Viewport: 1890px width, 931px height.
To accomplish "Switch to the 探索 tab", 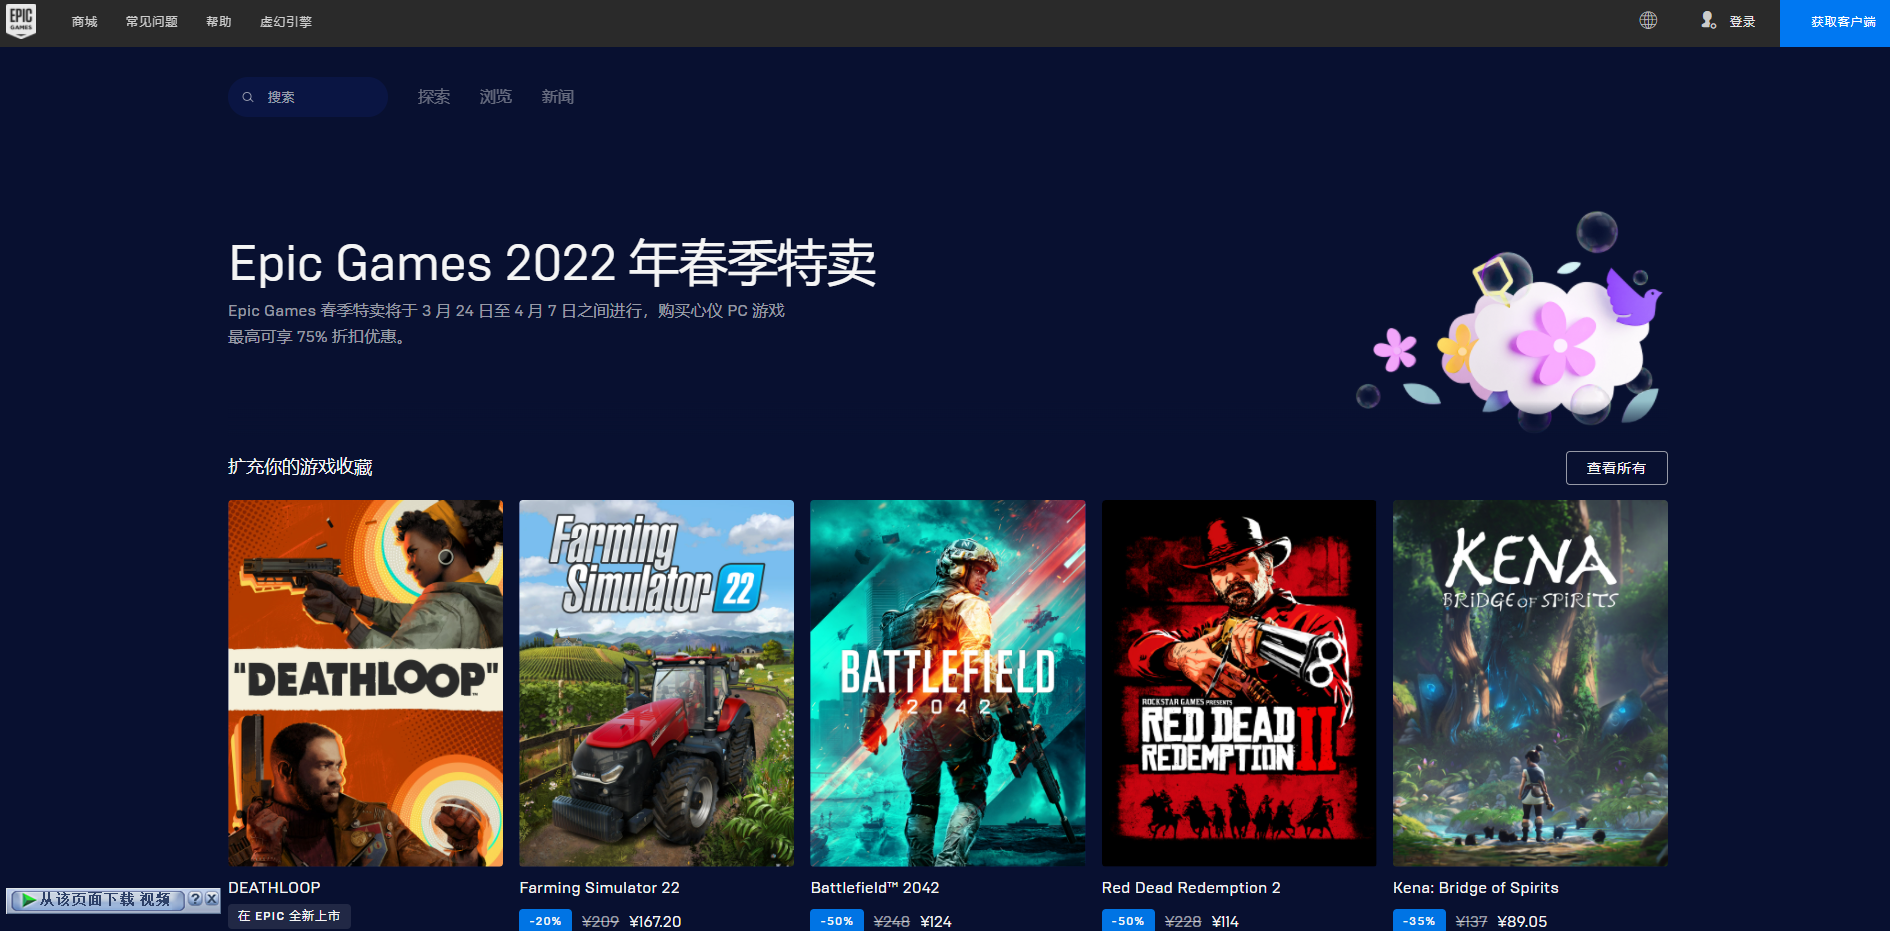I will pos(434,97).
